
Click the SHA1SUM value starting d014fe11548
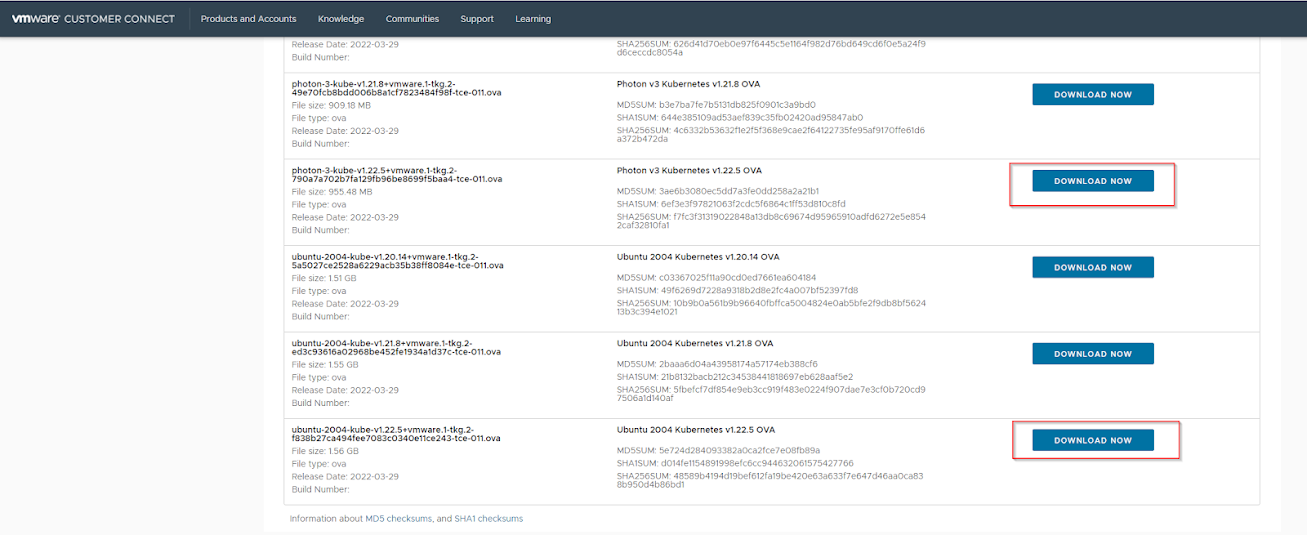pyautogui.click(x=757, y=463)
